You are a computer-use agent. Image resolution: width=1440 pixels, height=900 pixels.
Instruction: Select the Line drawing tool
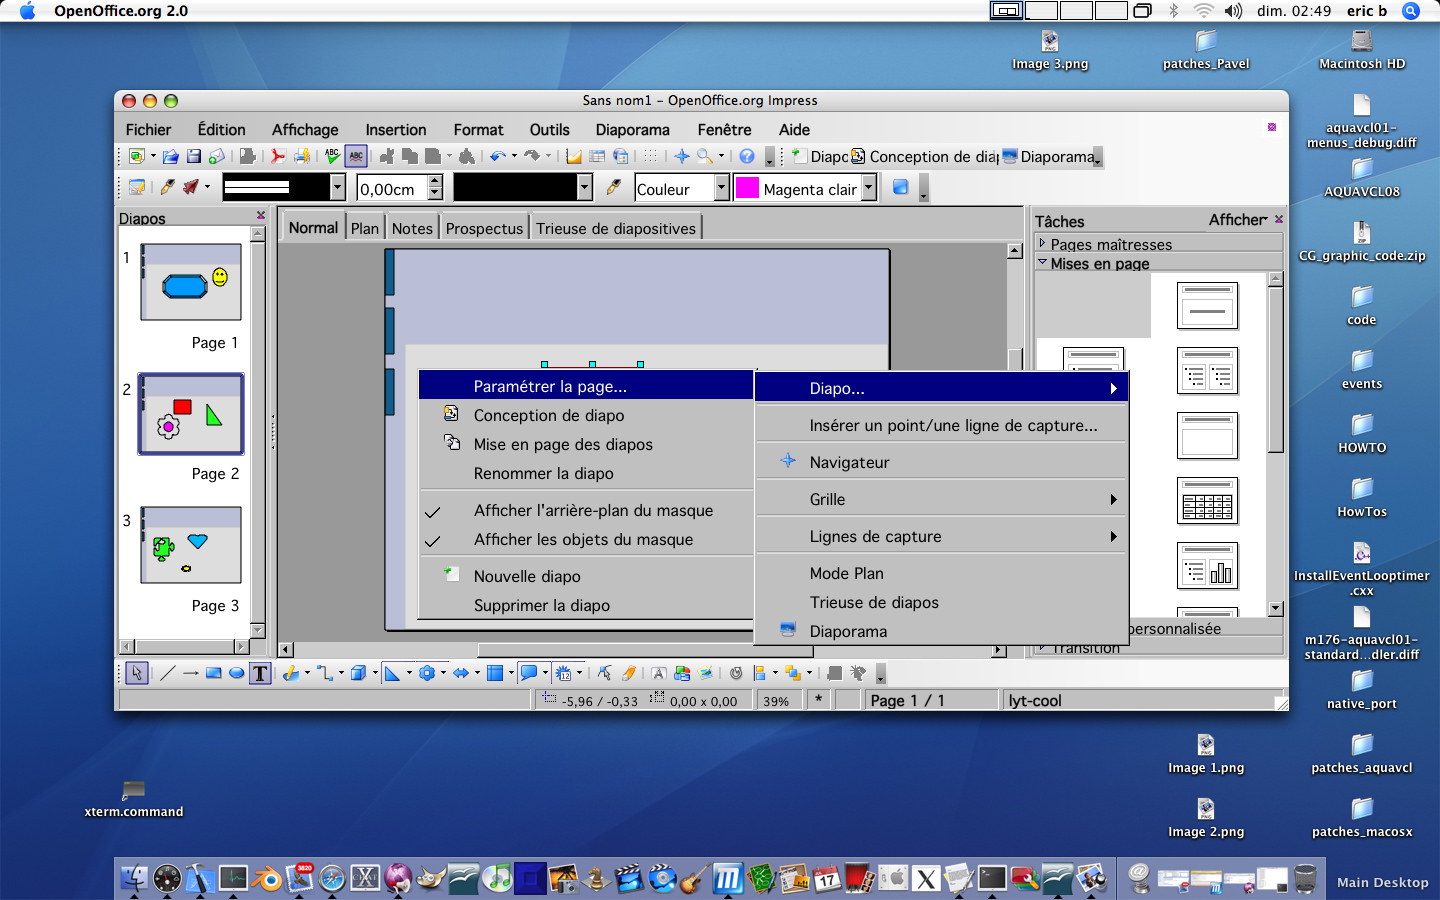coord(167,673)
